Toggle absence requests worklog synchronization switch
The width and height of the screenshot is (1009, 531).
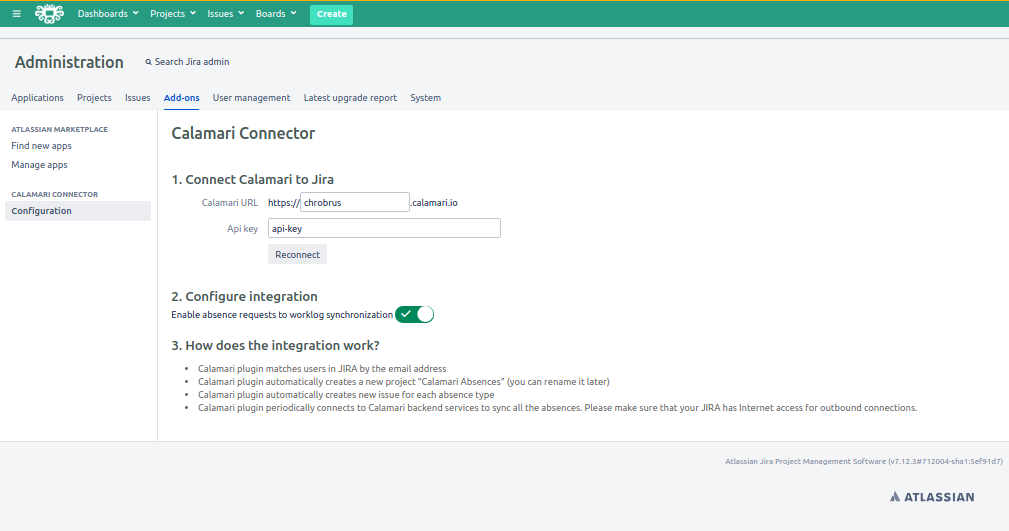click(x=414, y=314)
